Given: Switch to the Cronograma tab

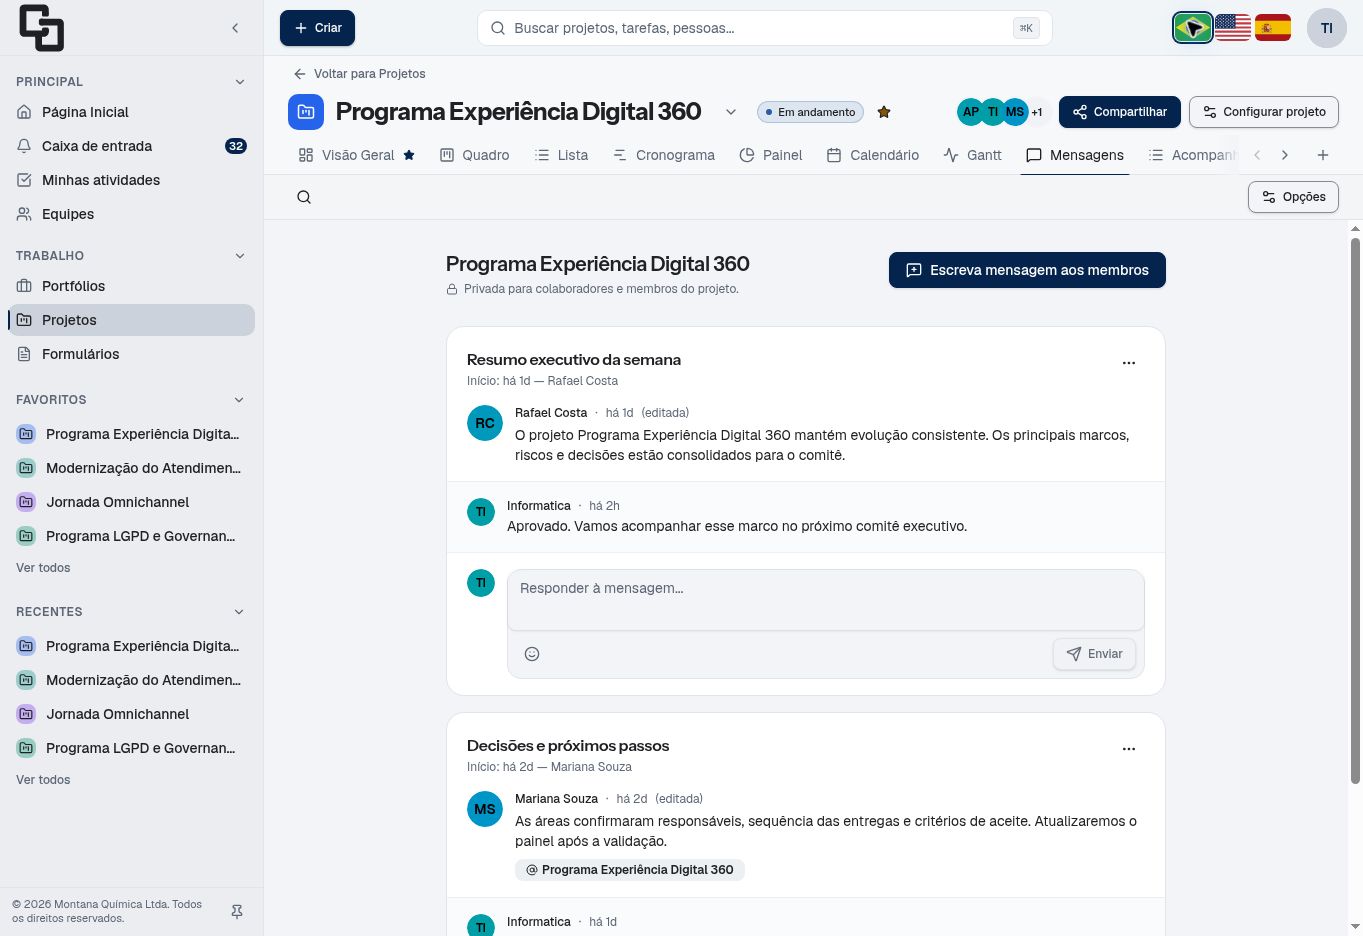Looking at the screenshot, I should coord(664,155).
